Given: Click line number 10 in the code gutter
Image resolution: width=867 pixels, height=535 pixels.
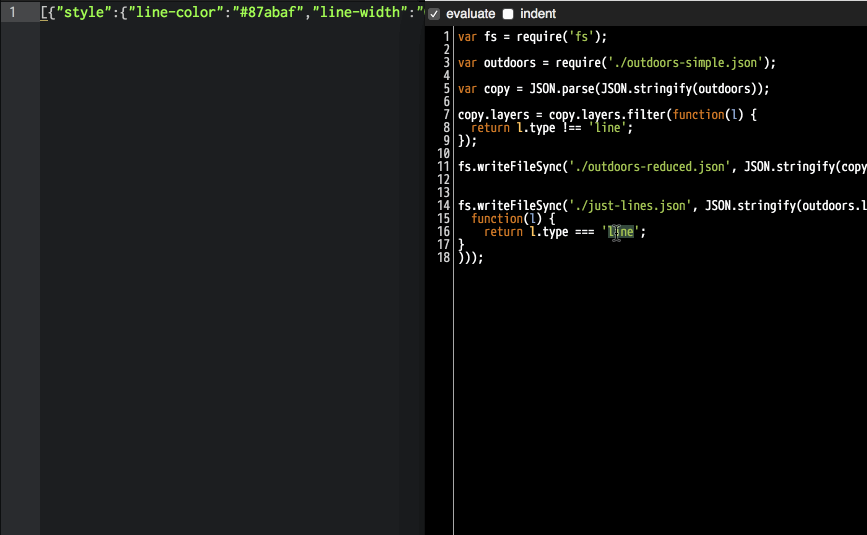Looking at the screenshot, I should (443, 154).
